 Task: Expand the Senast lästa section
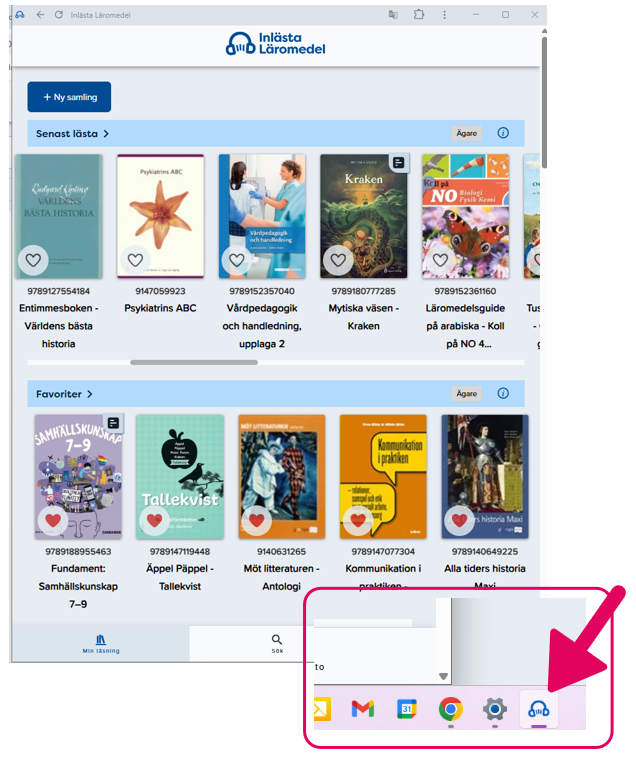click(72, 133)
